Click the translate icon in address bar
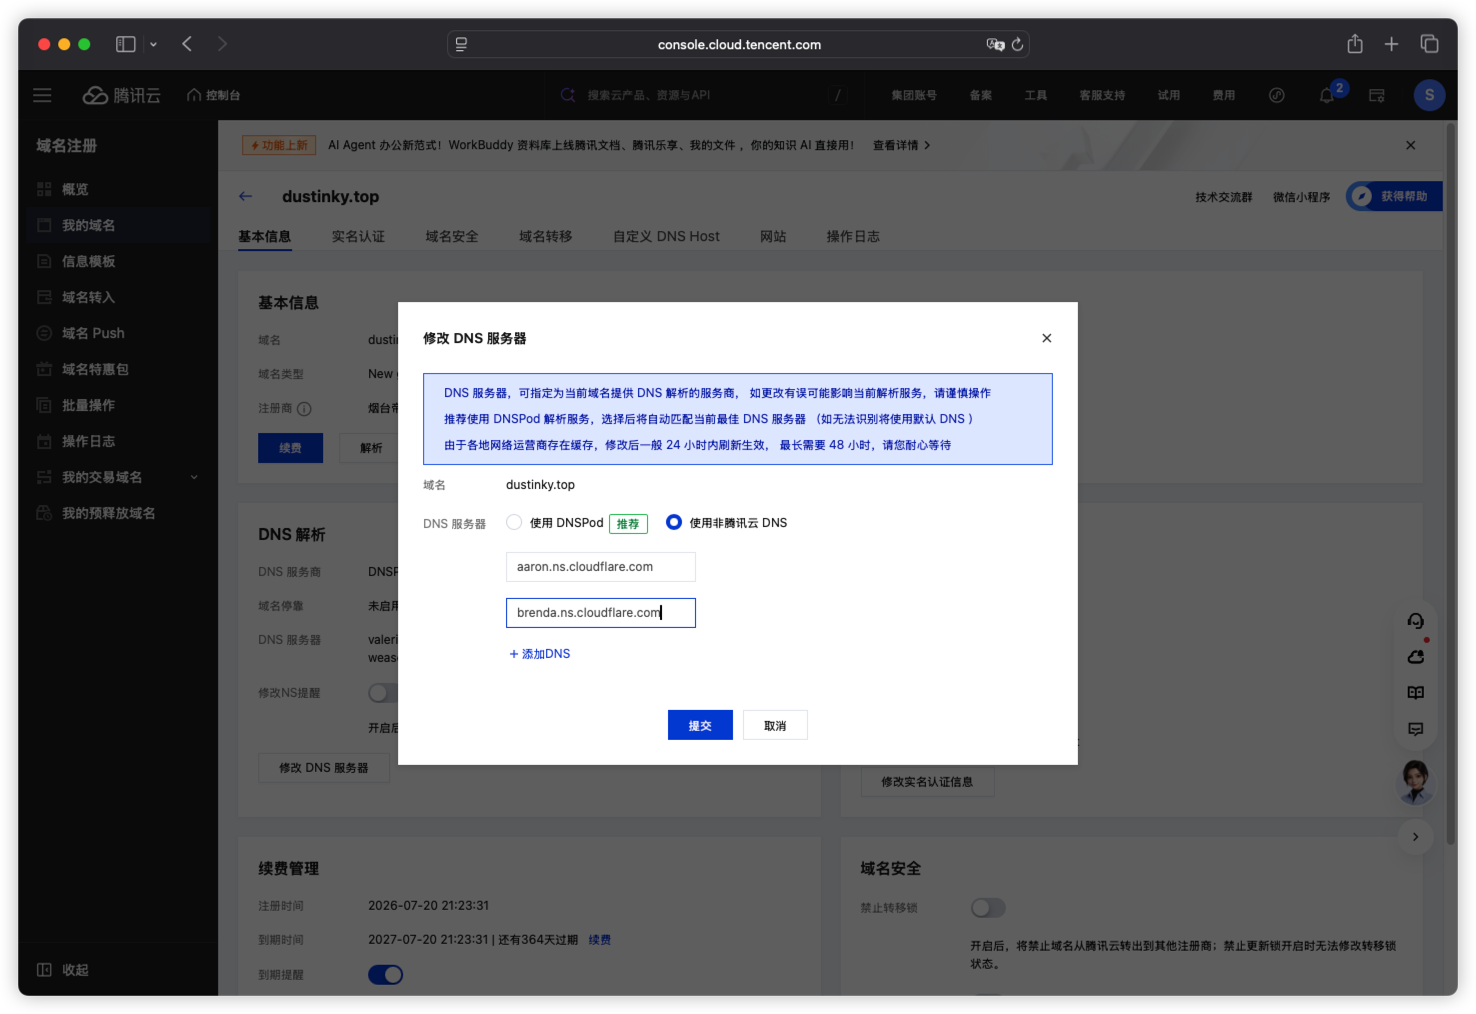The height and width of the screenshot is (1014, 1476). [x=995, y=44]
